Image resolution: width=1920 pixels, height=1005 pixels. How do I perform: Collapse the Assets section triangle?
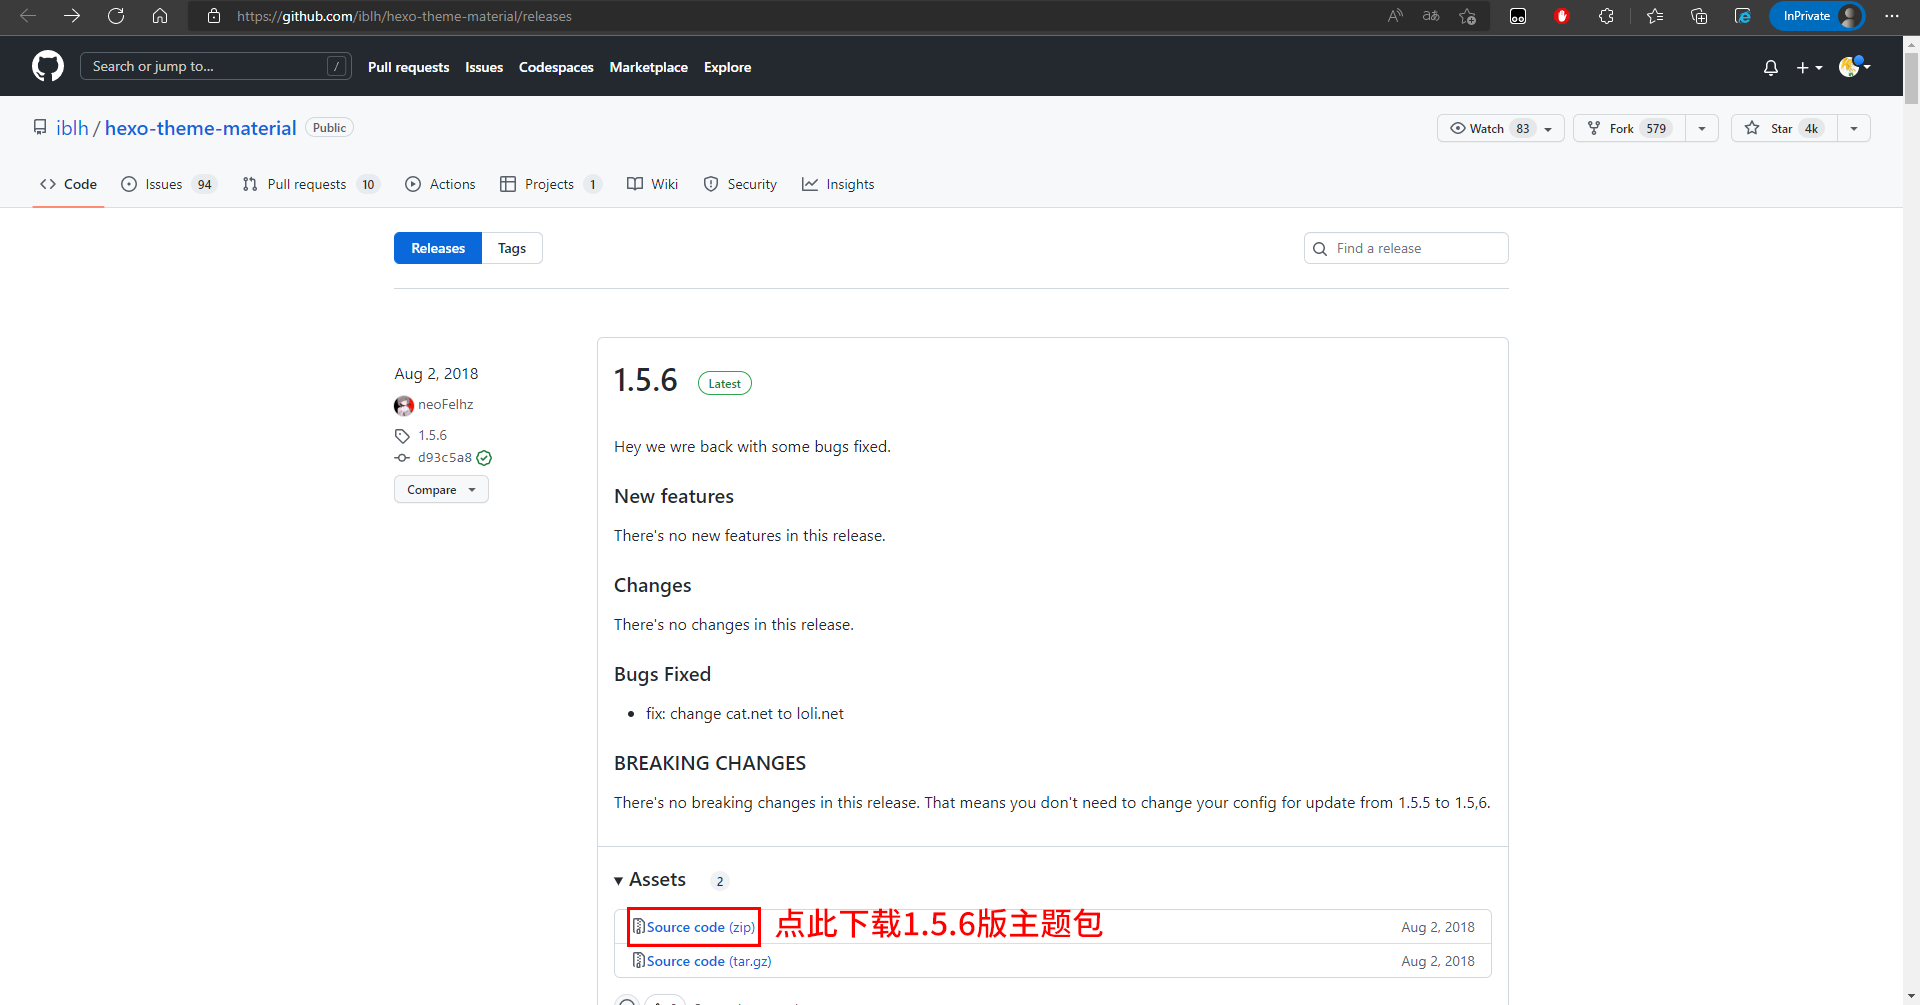pos(619,881)
